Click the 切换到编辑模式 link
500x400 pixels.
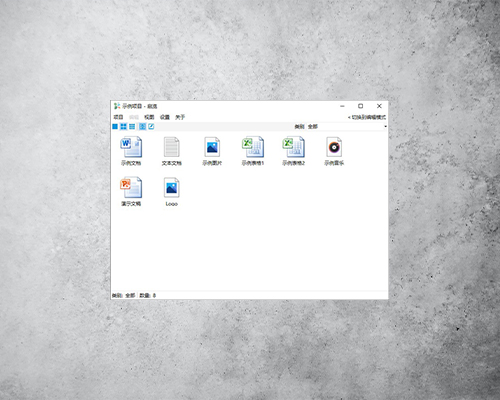point(367,117)
